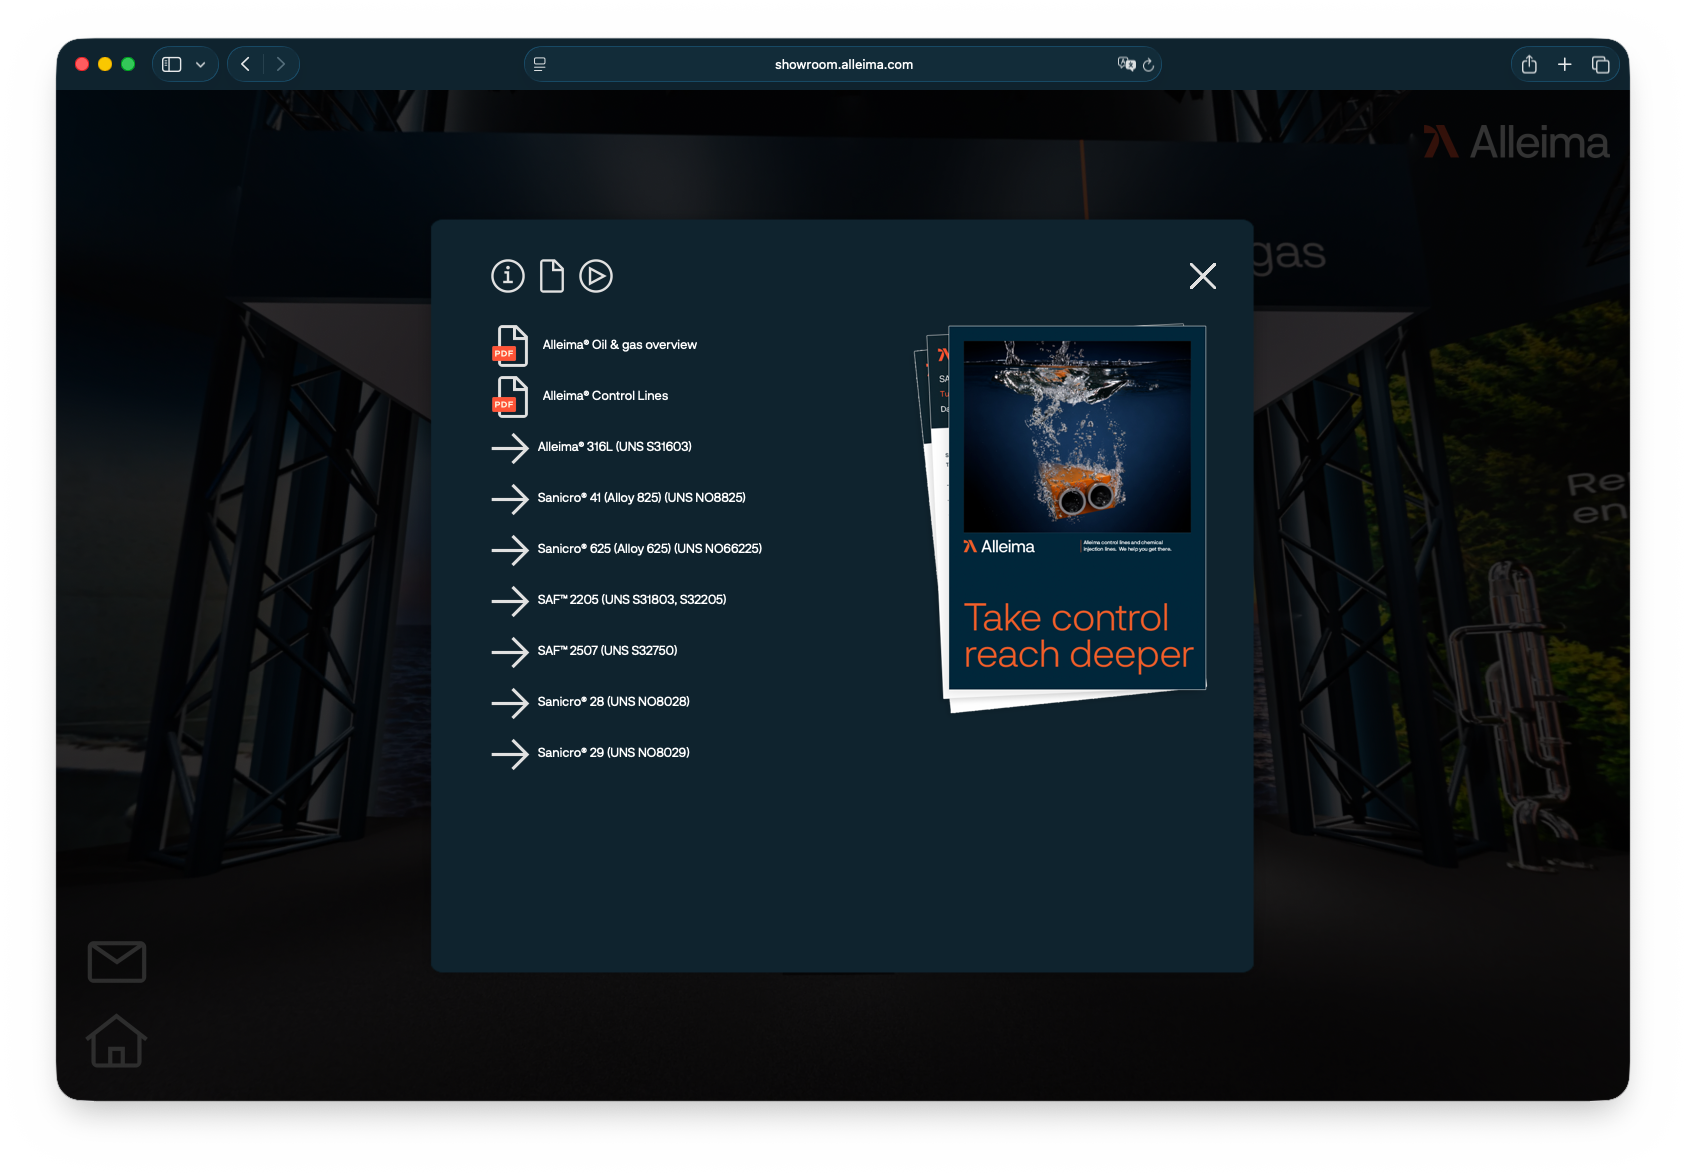Viewport: 1686px width, 1175px height.
Task: Click arrow beside Sanicro 41 entry
Action: 510,499
